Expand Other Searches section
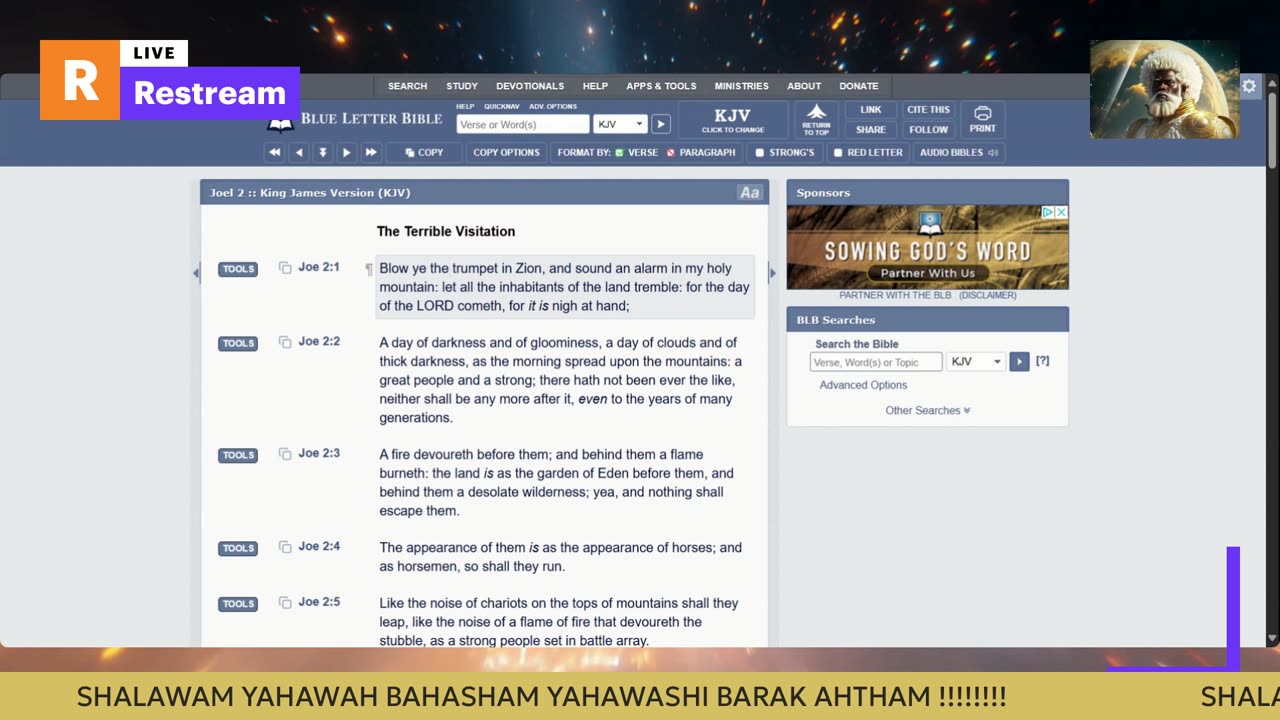The image size is (1280, 720). coord(927,410)
